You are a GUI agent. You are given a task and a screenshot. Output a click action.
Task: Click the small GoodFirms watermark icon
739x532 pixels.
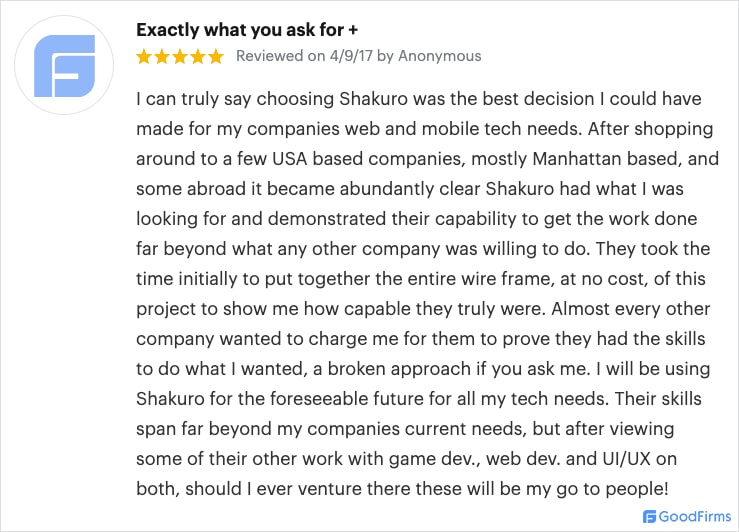[x=649, y=516]
